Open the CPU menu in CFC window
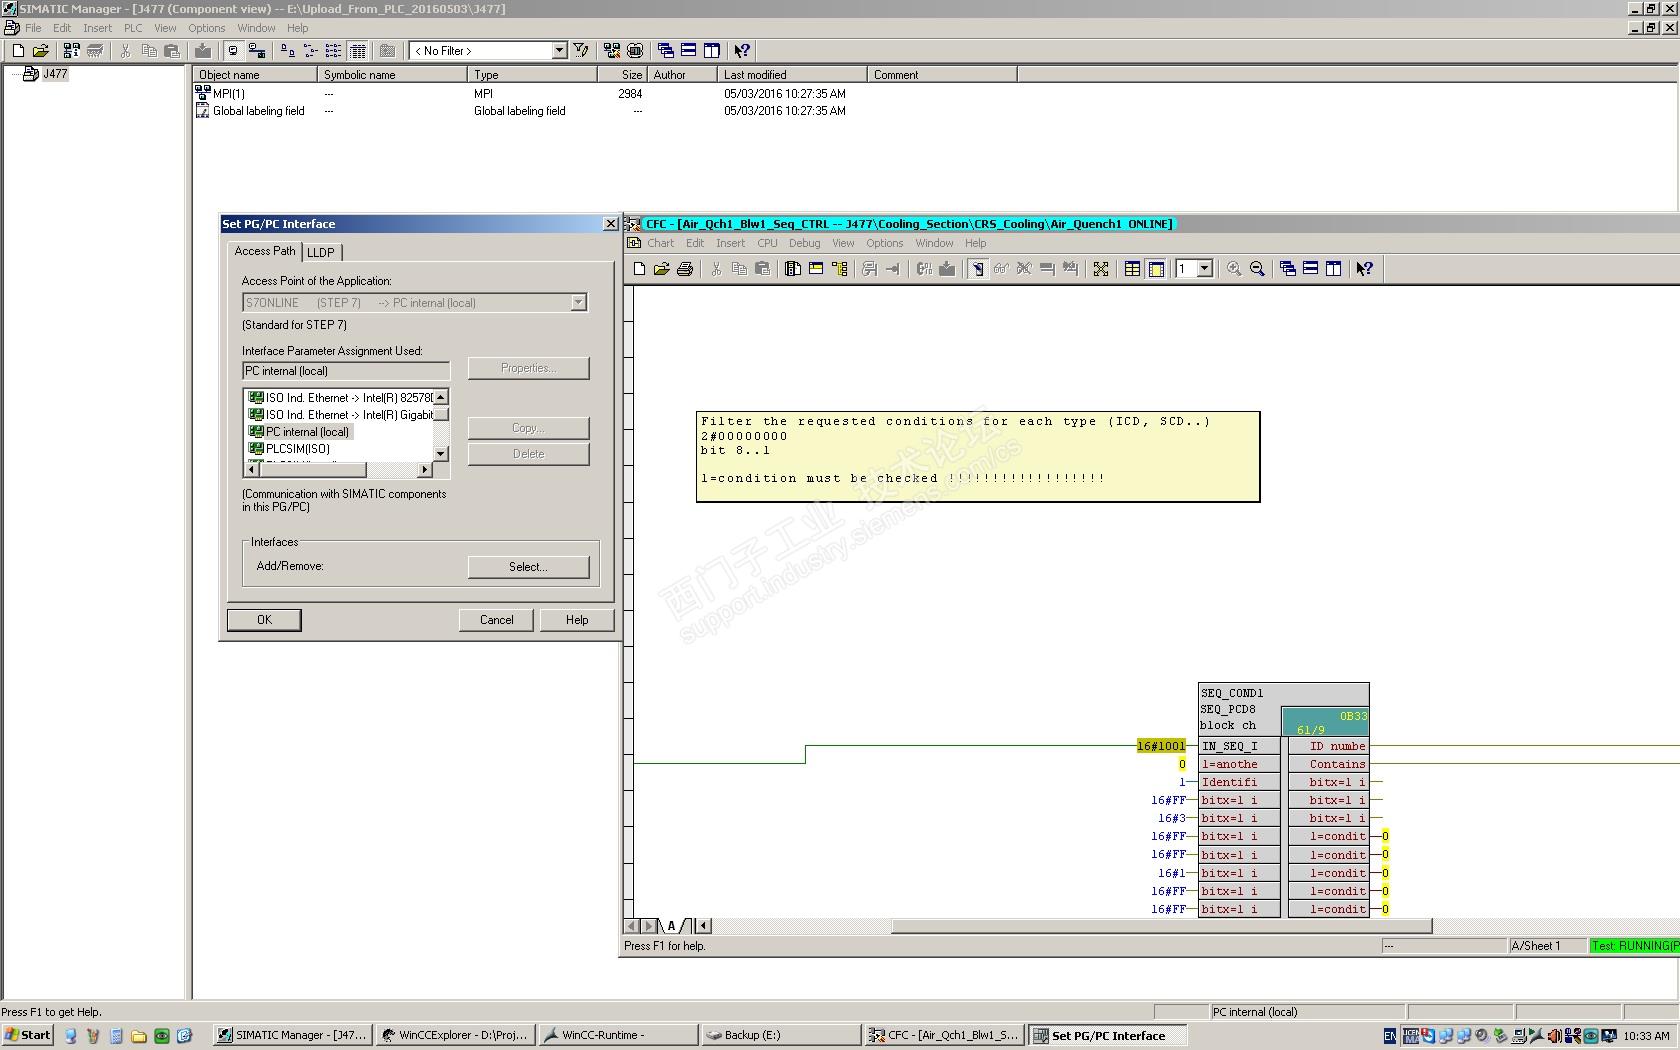This screenshot has width=1680, height=1050. tap(767, 243)
